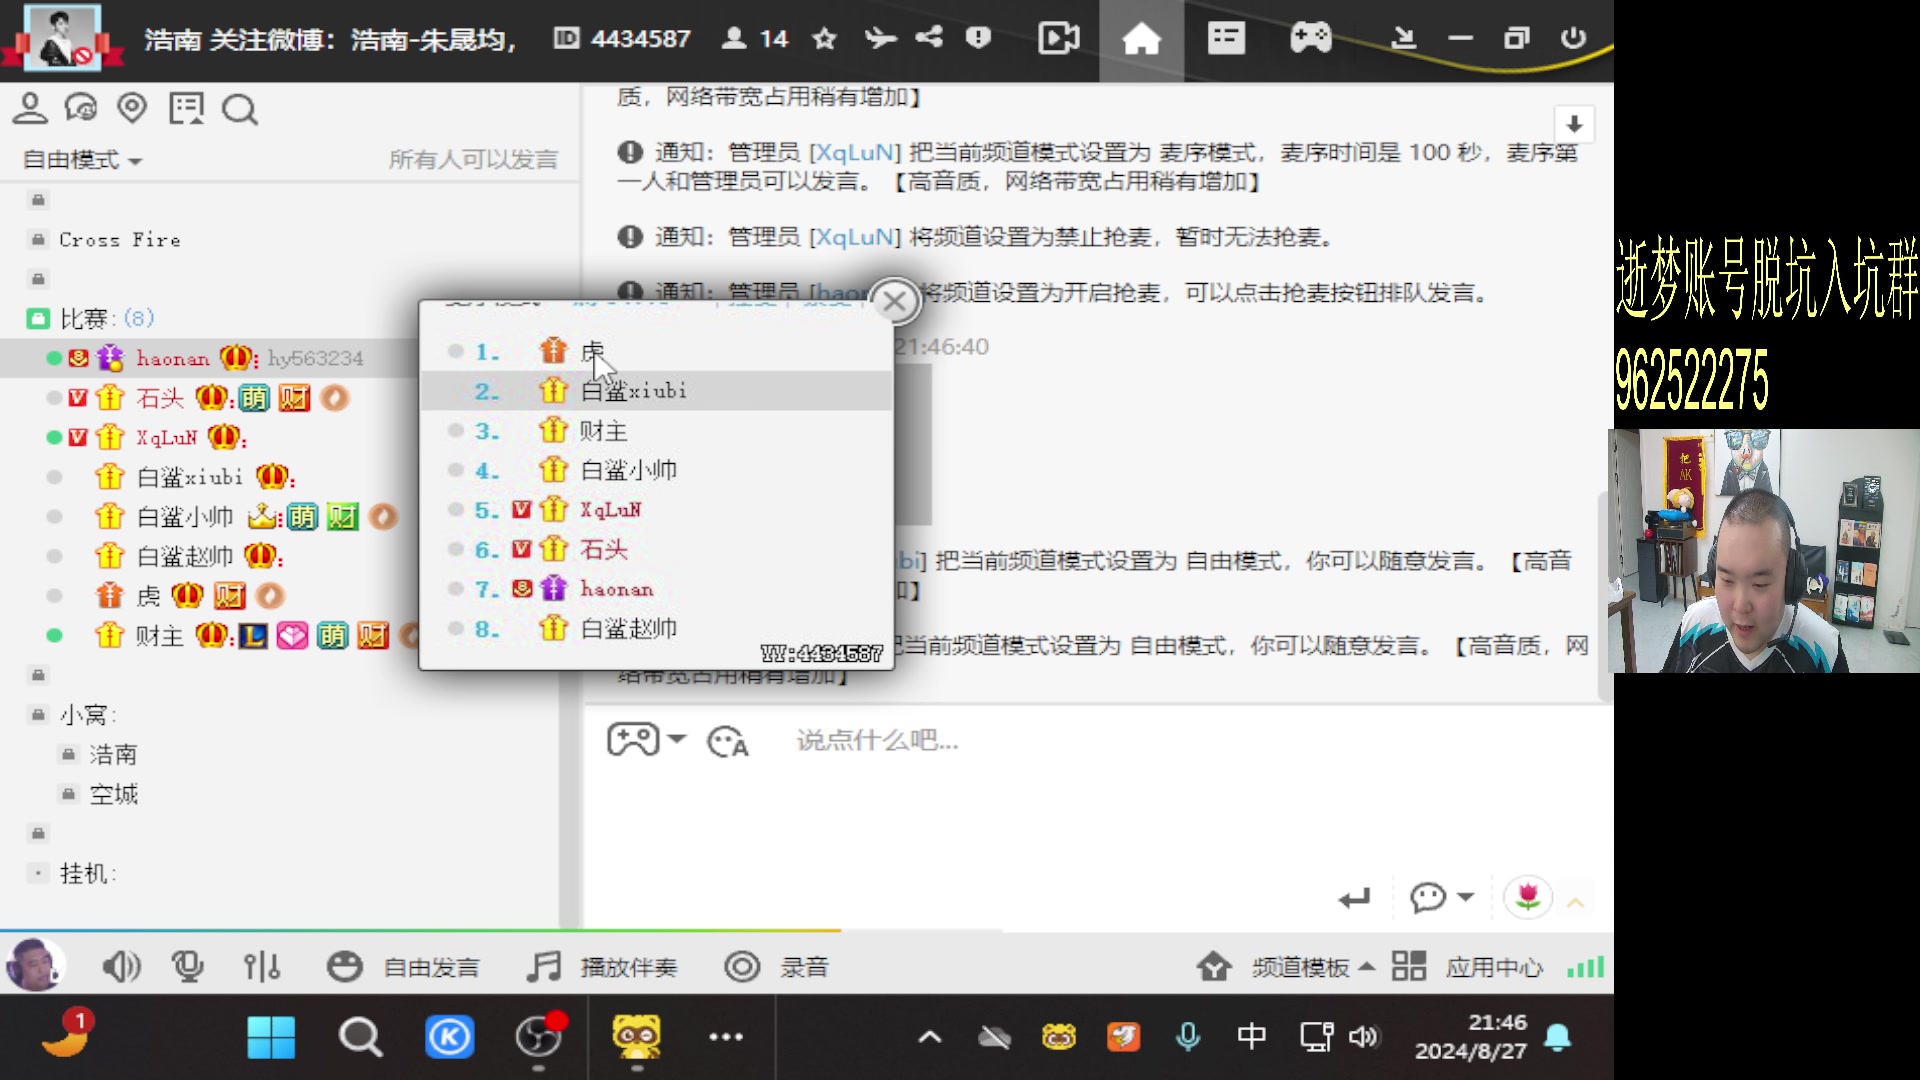Open the OBS recording app in the taskbar

click(x=540, y=1037)
